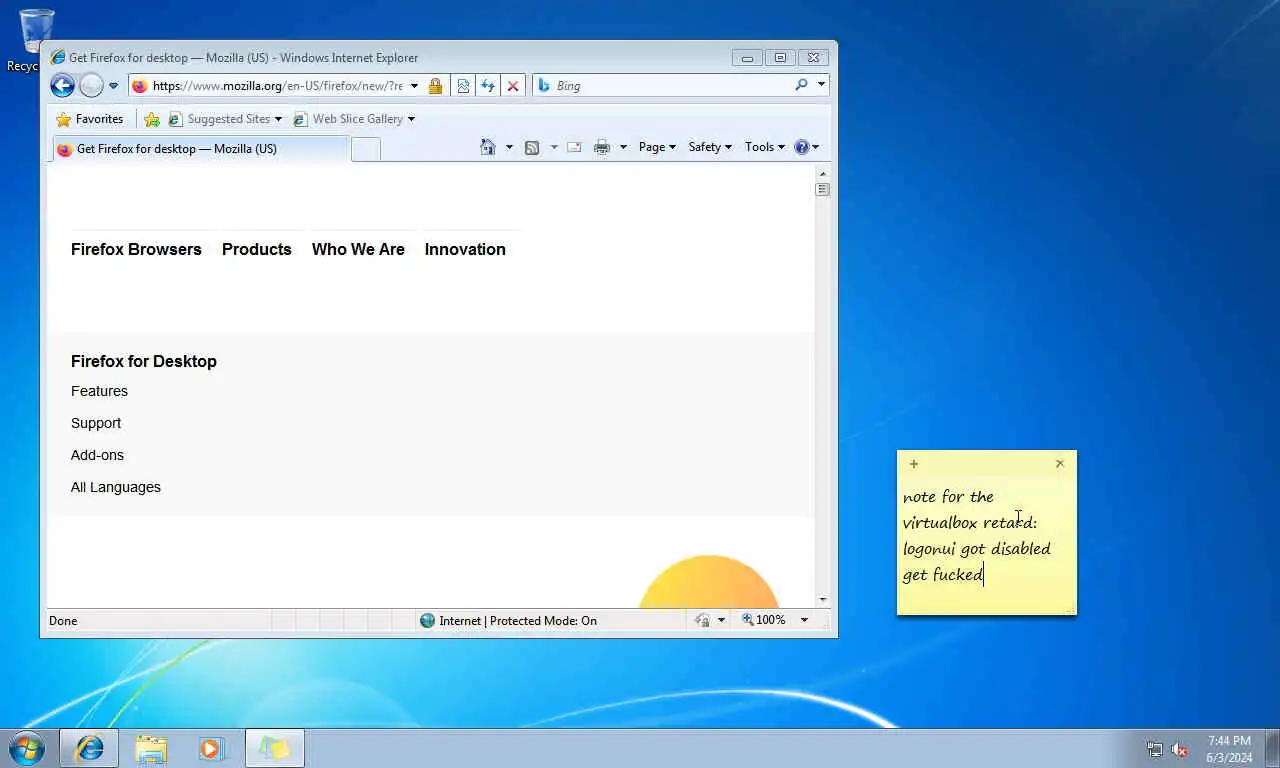Open the Windows Start orb

pyautogui.click(x=26, y=748)
